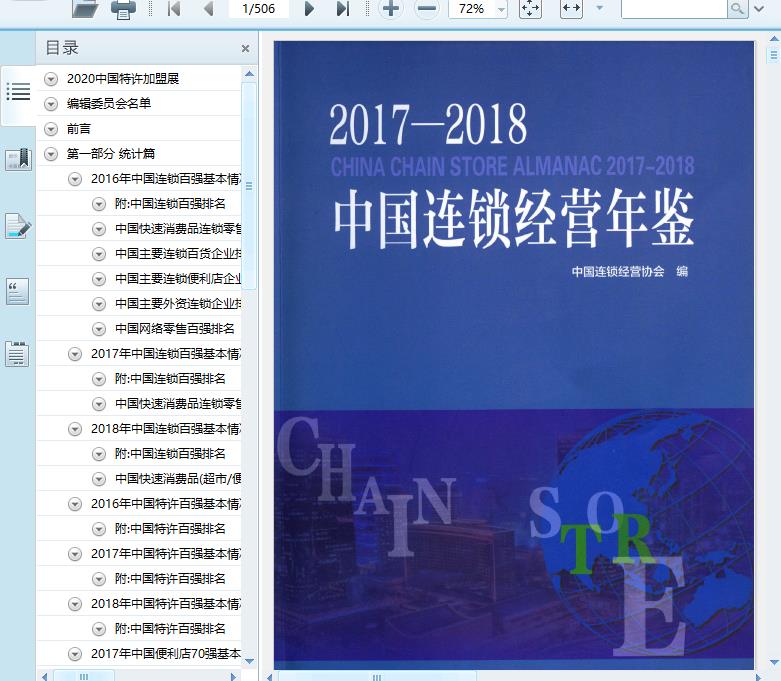Go to the previous page
781x681 pixels.
point(209,8)
